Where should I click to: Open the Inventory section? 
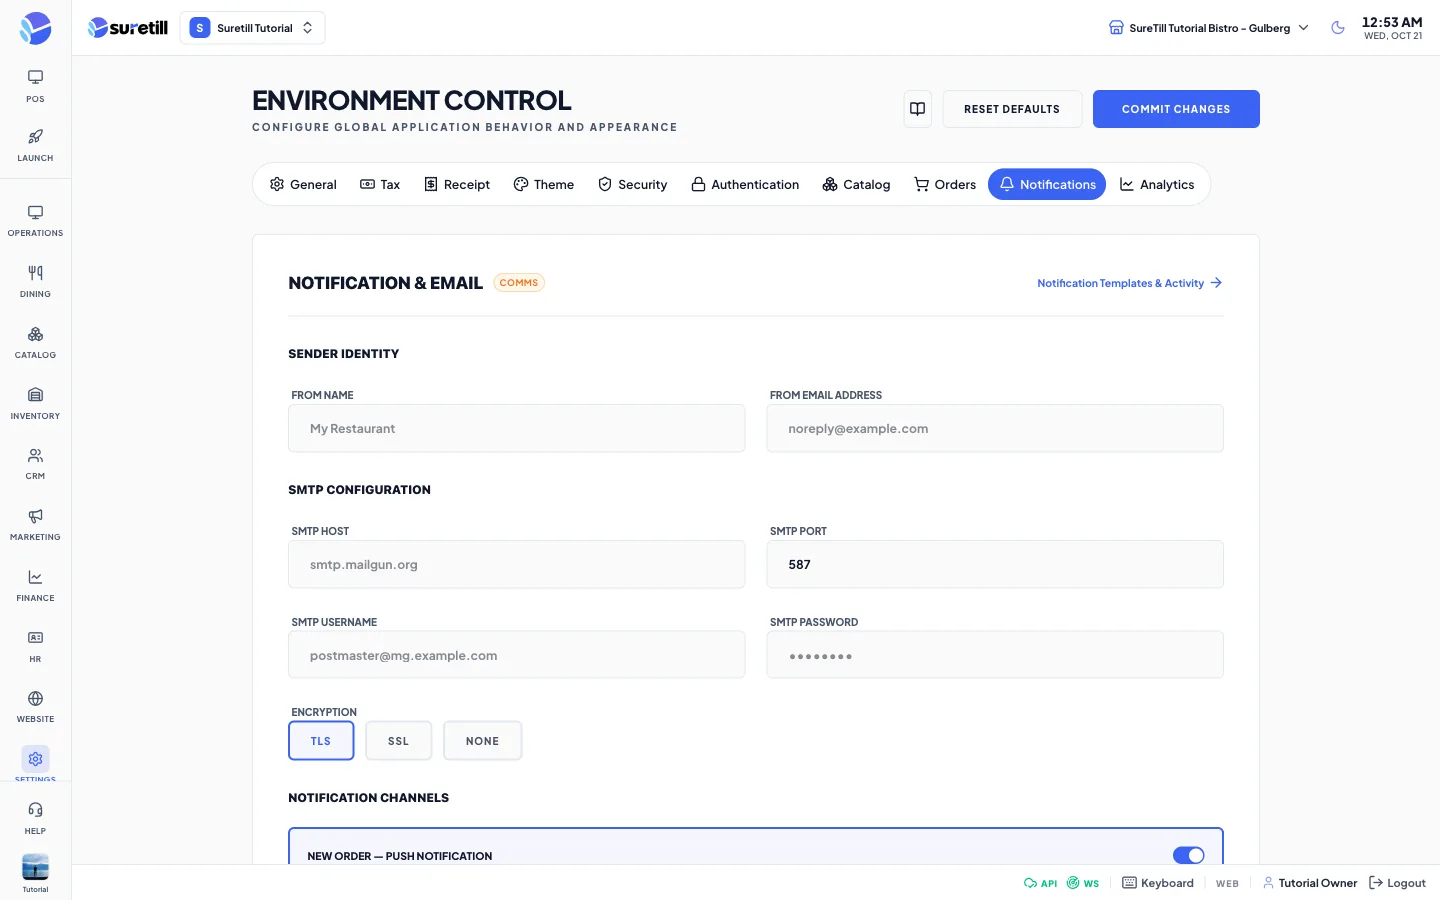pyautogui.click(x=35, y=404)
